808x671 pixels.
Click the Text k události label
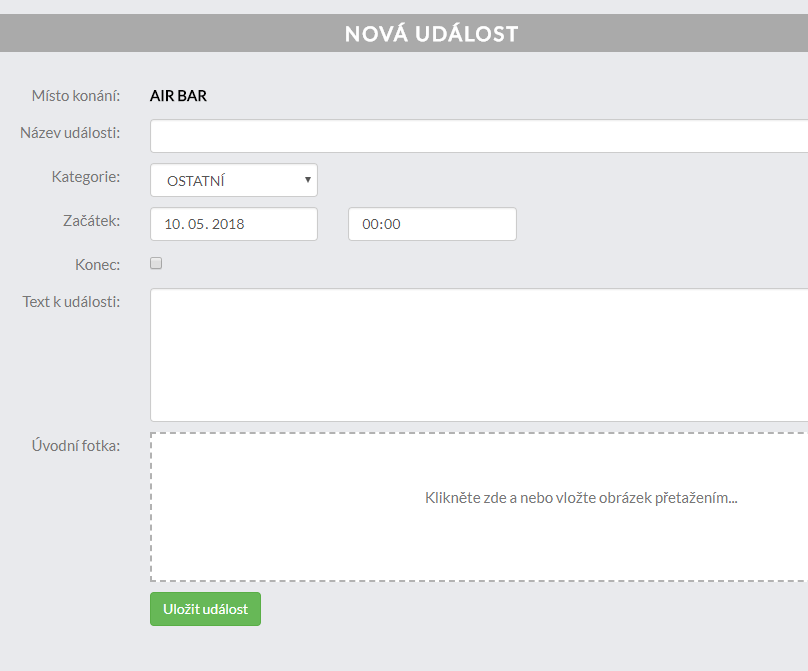click(71, 301)
